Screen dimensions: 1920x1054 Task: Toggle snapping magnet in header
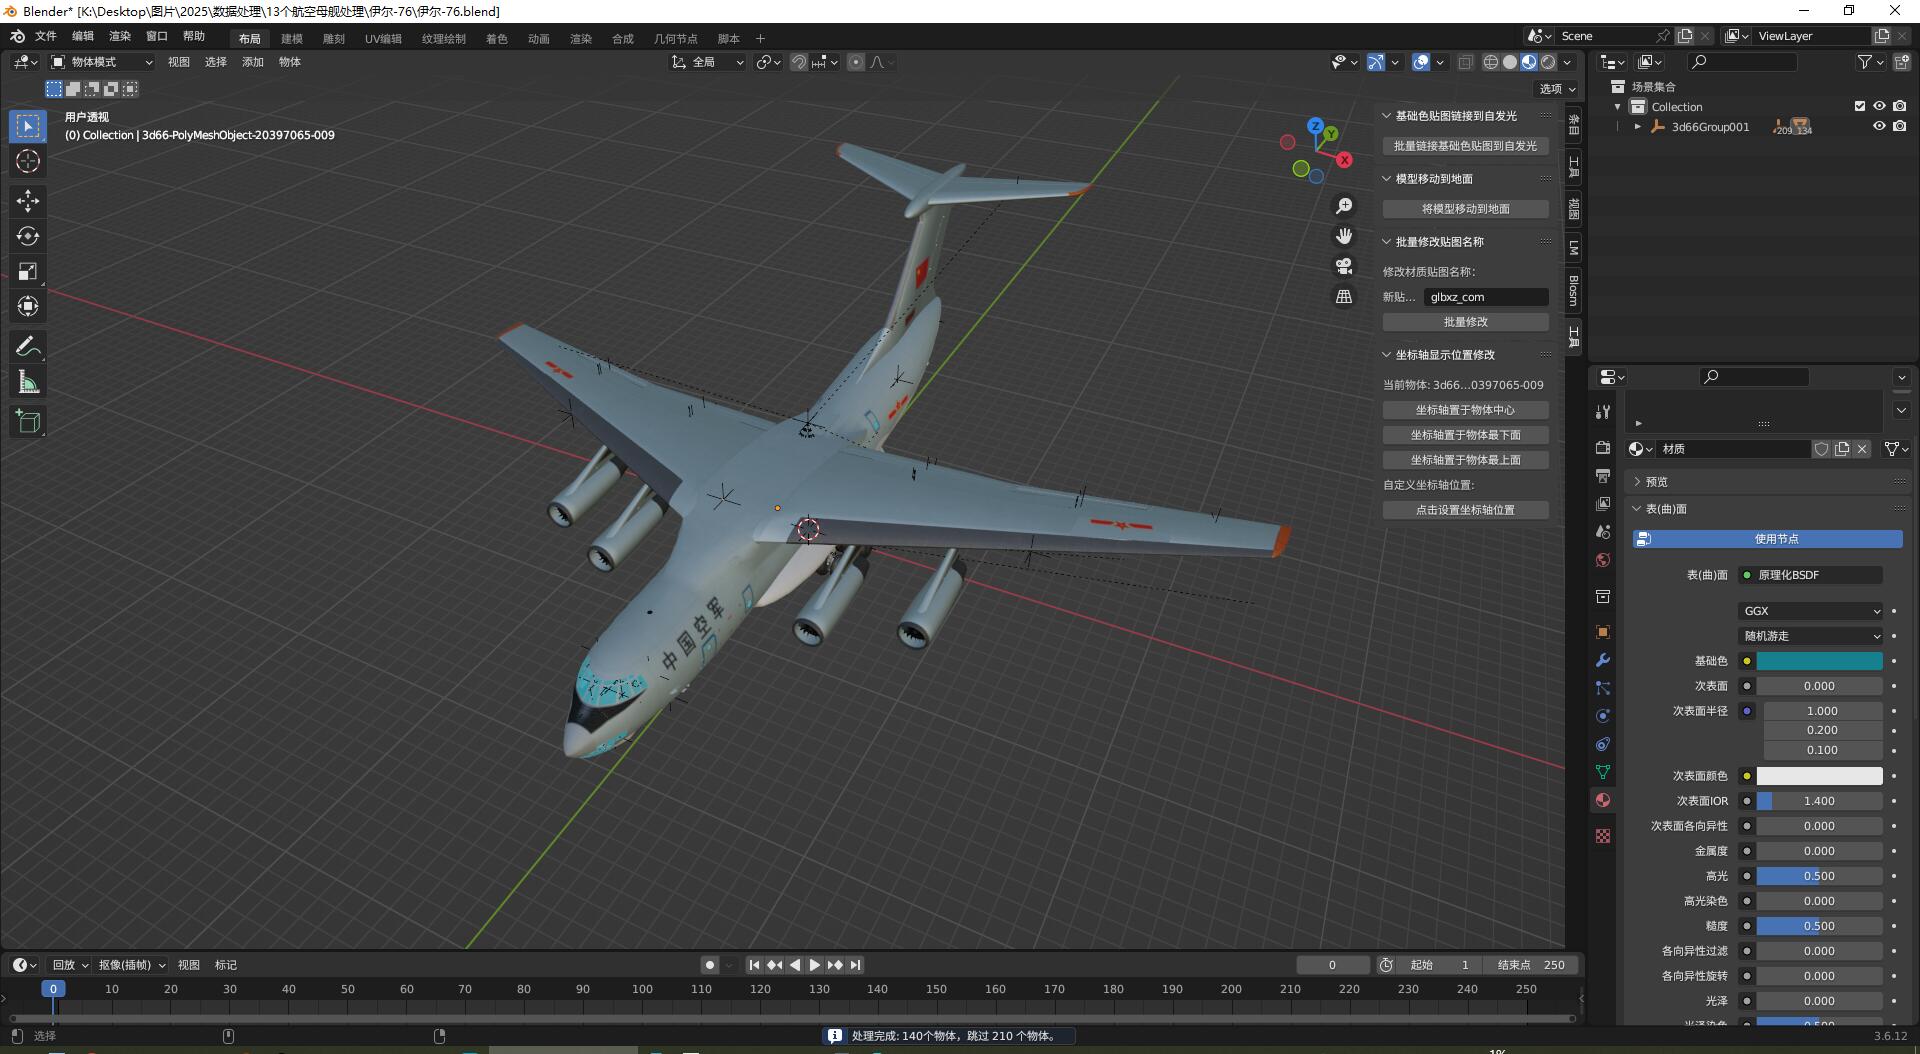click(x=799, y=62)
